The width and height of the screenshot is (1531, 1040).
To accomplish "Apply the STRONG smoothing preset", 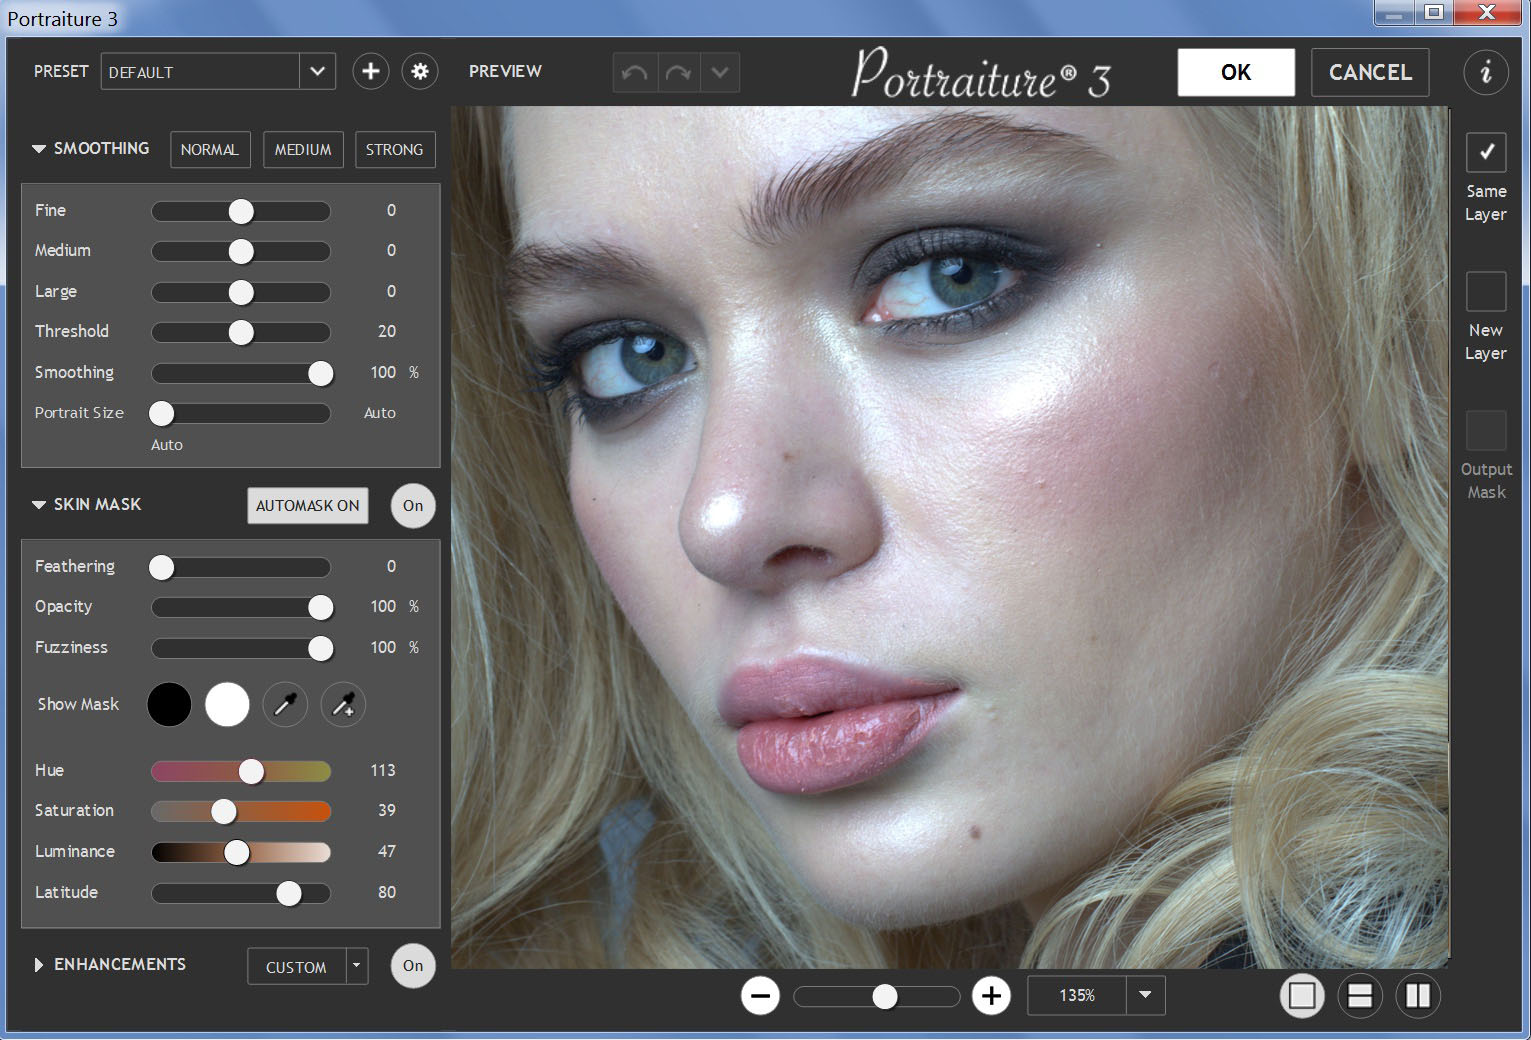I will click(394, 150).
